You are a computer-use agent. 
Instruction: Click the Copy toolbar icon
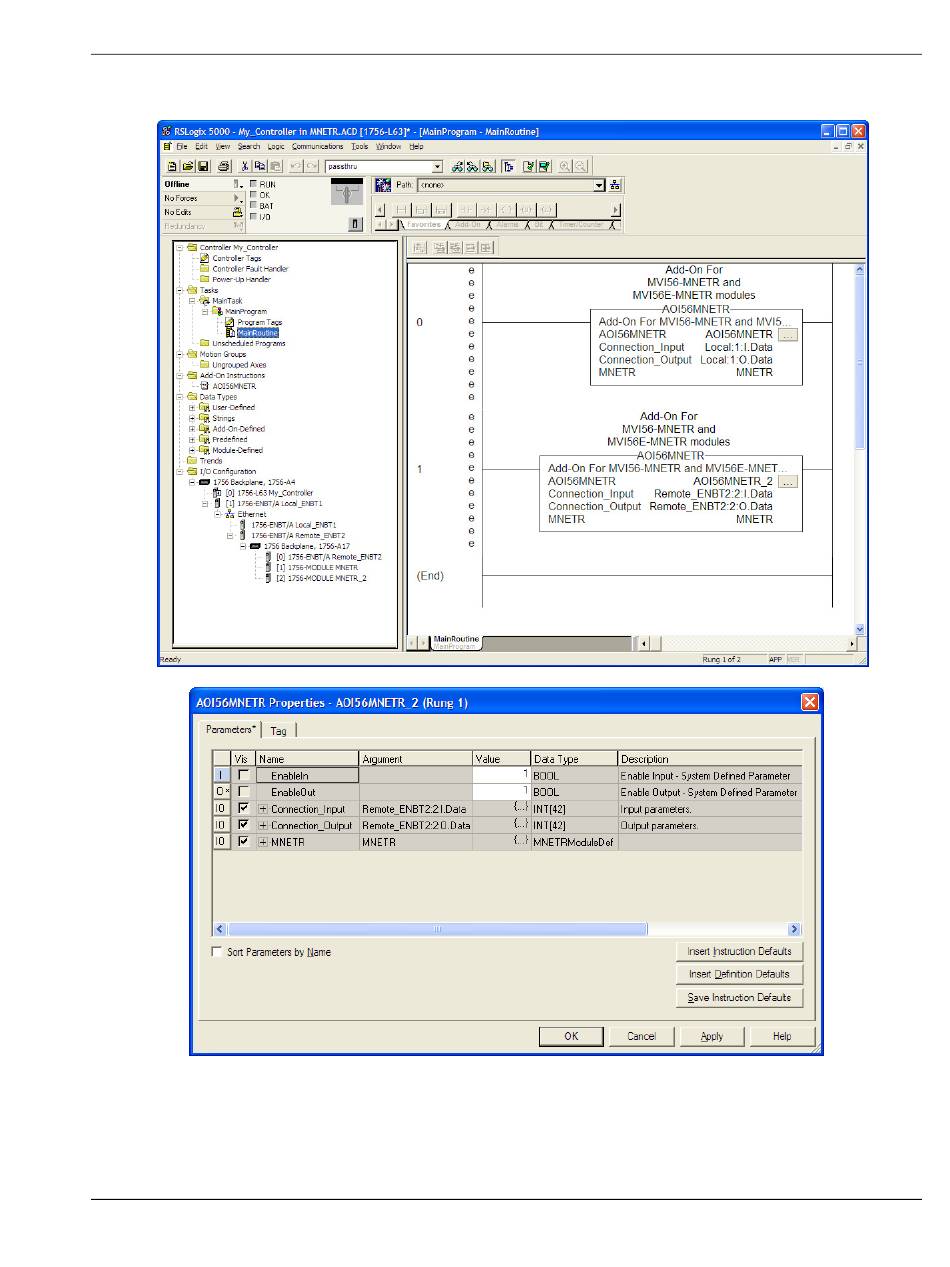[260, 166]
